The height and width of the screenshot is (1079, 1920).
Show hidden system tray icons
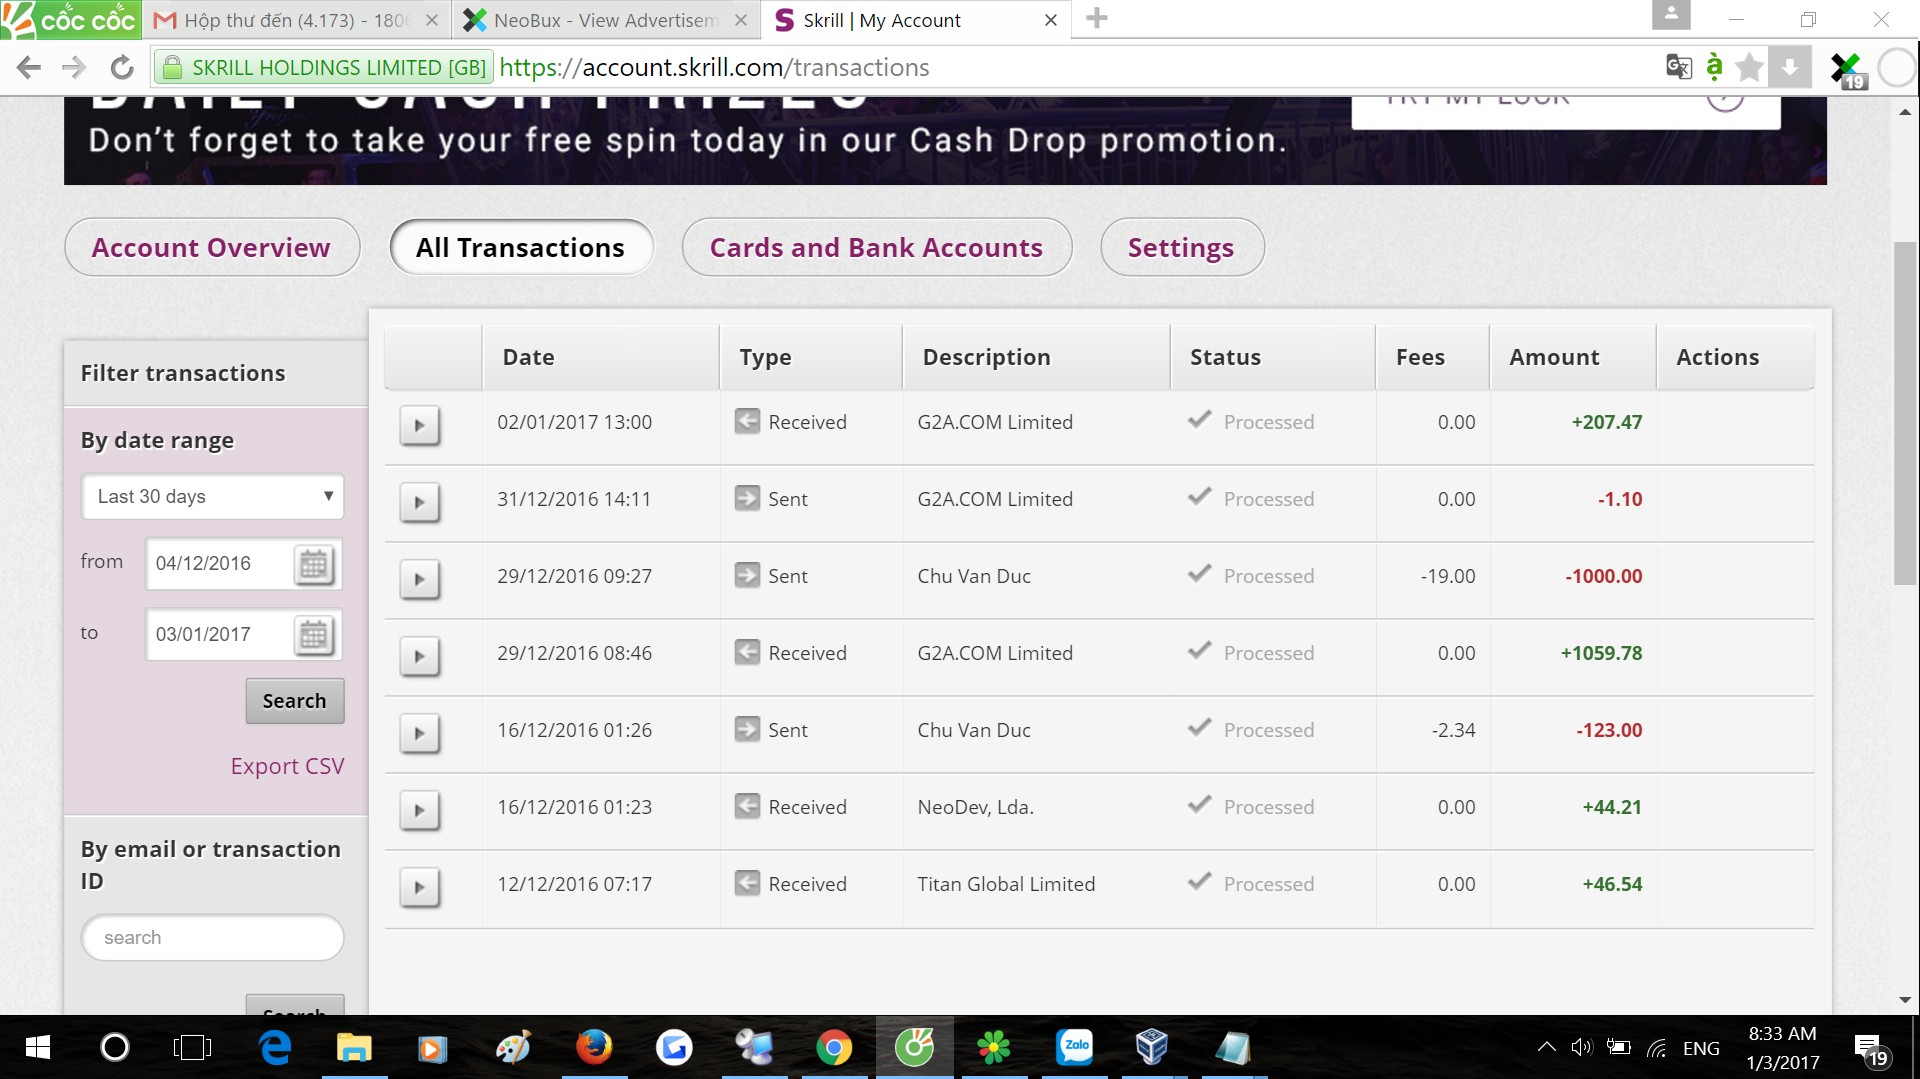[x=1546, y=1047]
